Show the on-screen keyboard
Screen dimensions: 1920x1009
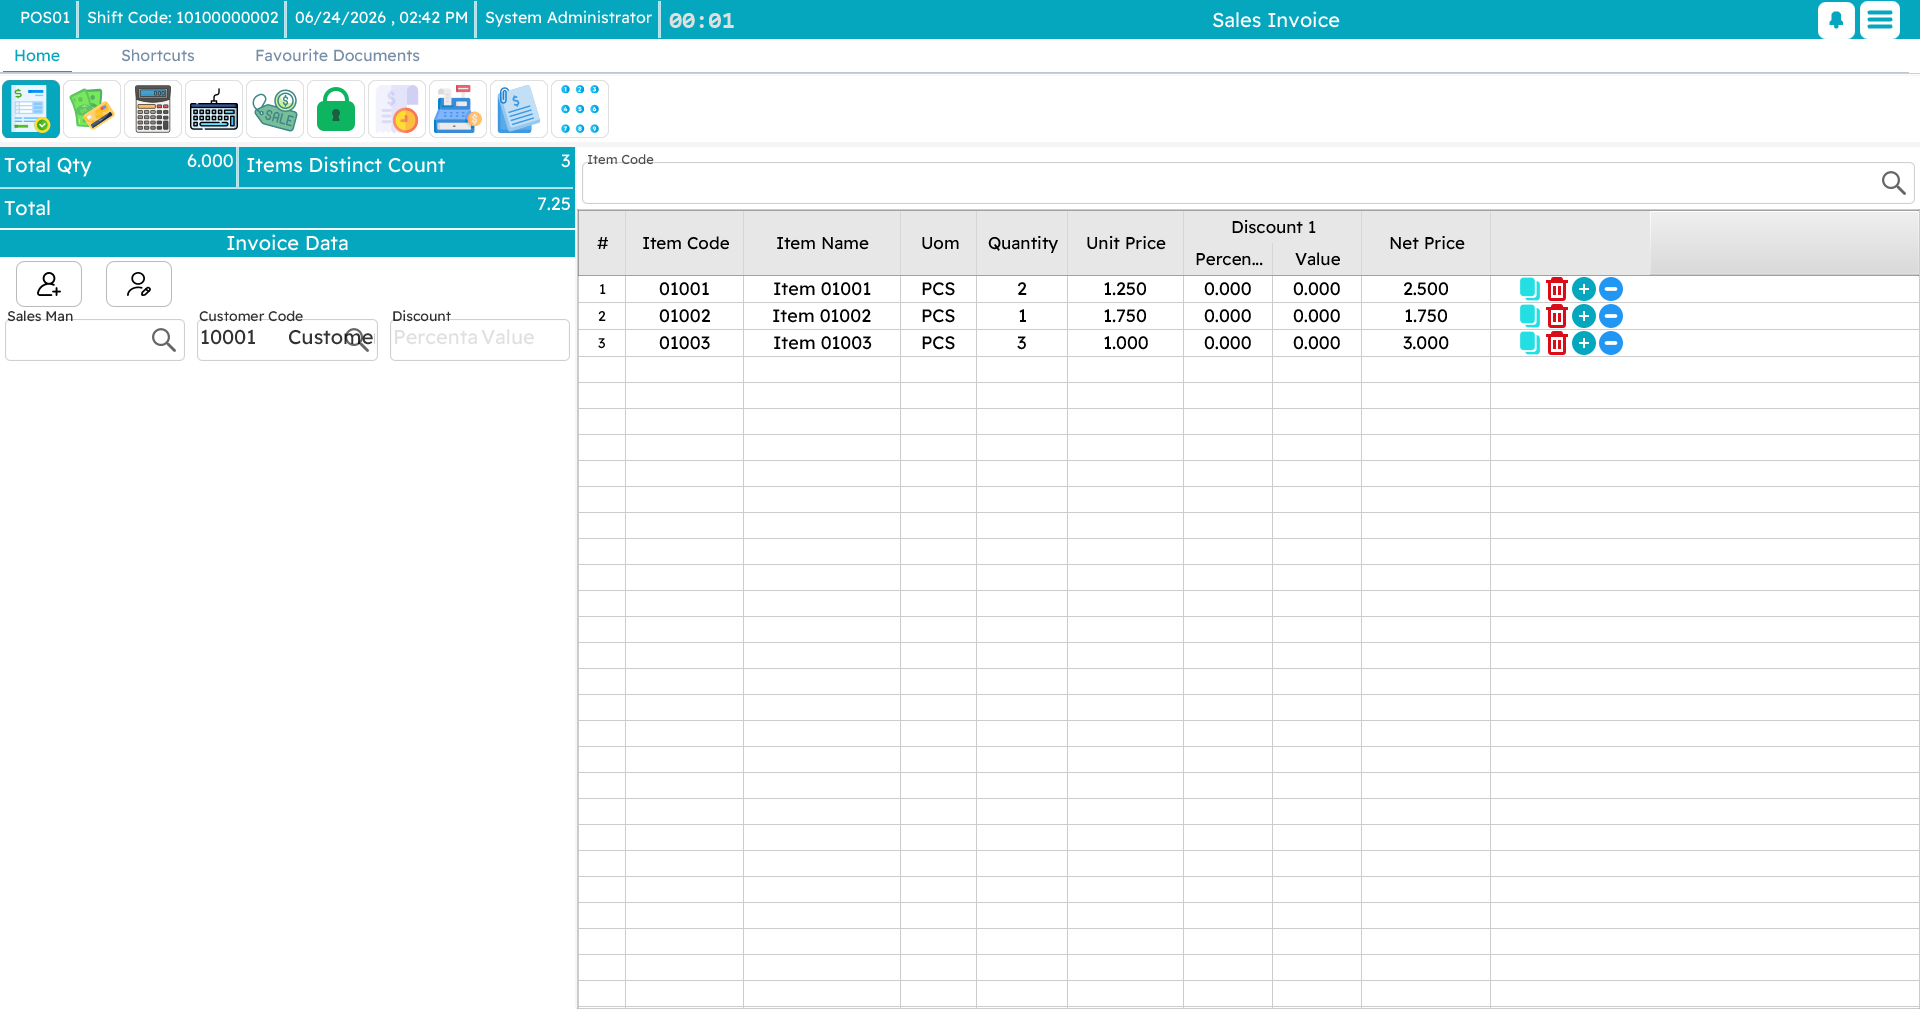(x=214, y=109)
